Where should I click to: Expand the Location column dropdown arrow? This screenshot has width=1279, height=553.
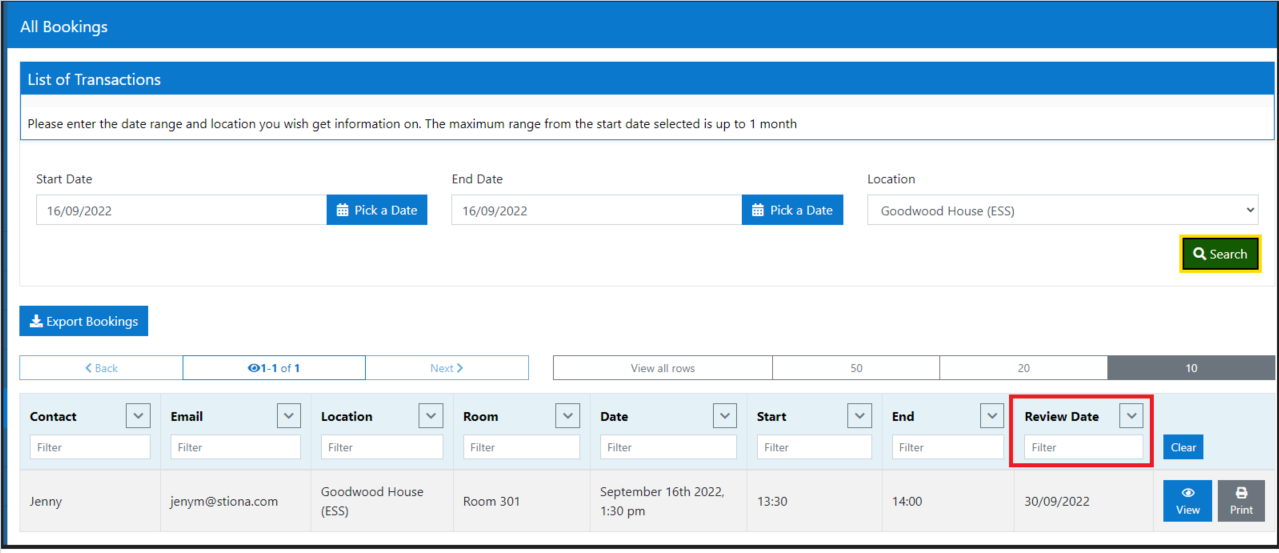(431, 416)
